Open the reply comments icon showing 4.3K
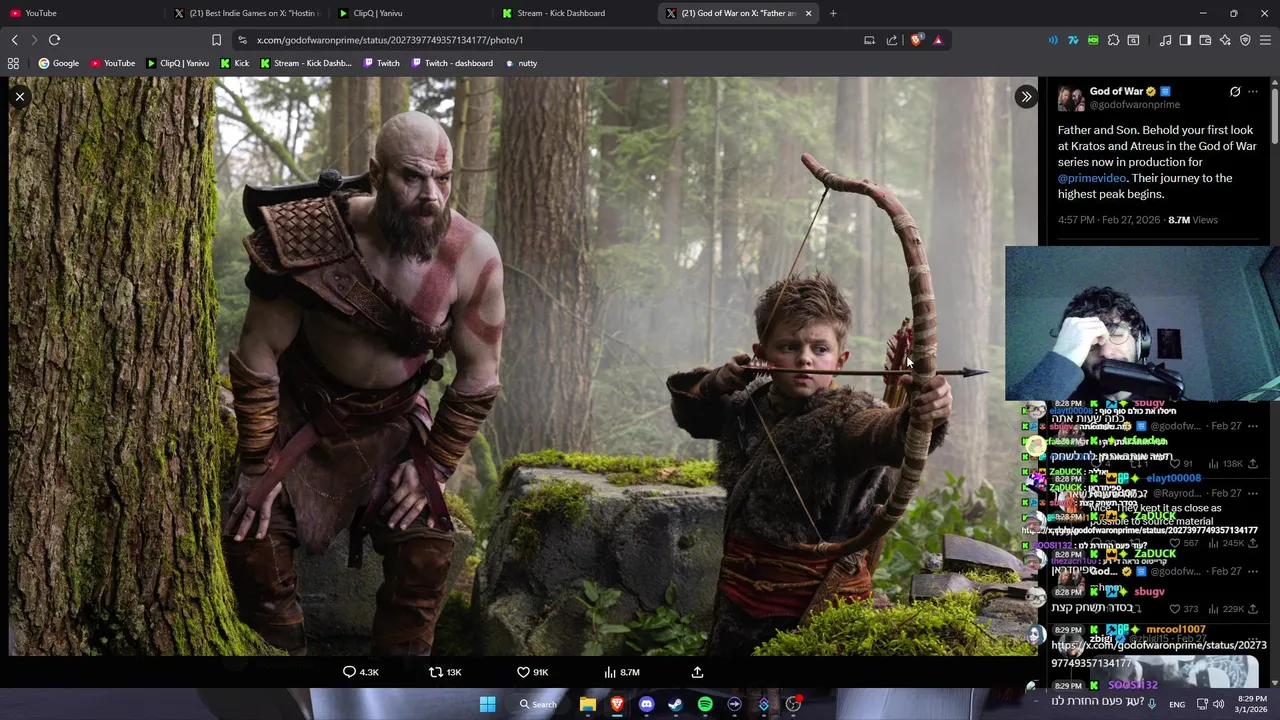 (361, 672)
